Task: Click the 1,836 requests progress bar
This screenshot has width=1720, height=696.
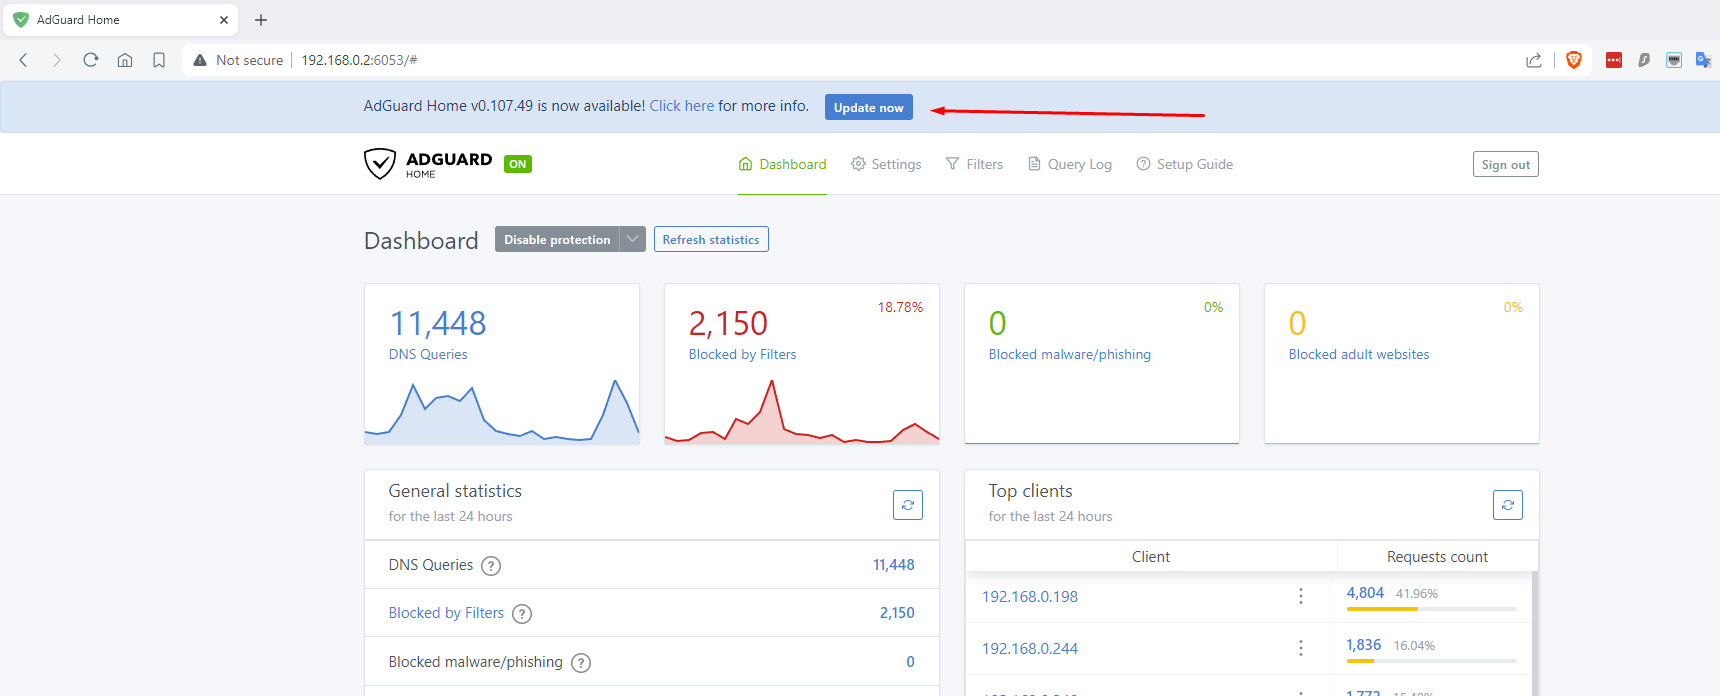Action: [x=1431, y=660]
